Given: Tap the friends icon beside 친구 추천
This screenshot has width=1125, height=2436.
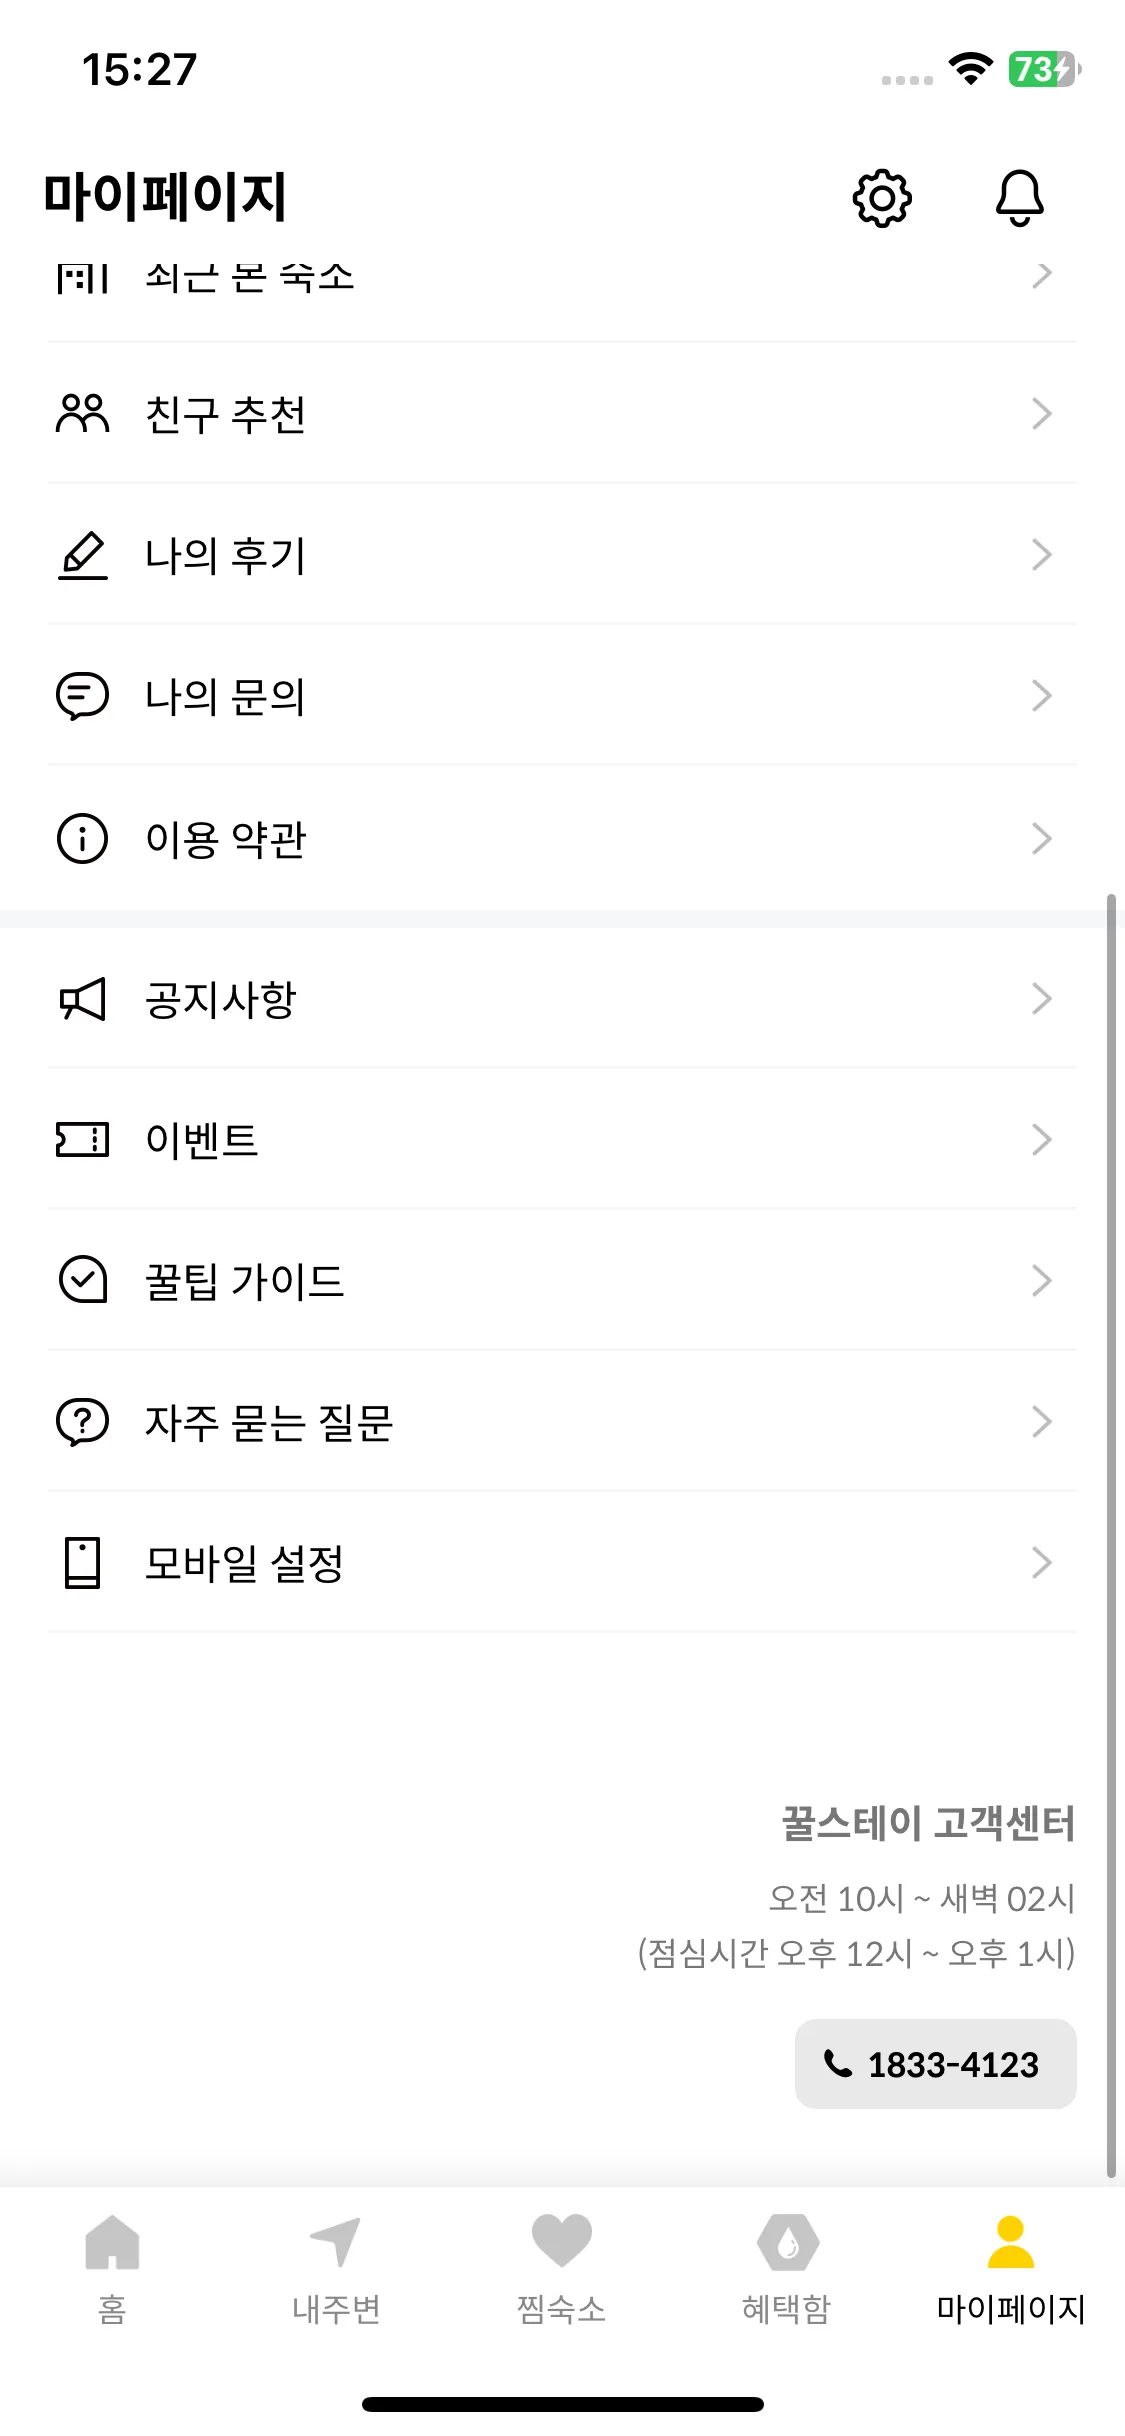Looking at the screenshot, I should click(x=82, y=413).
